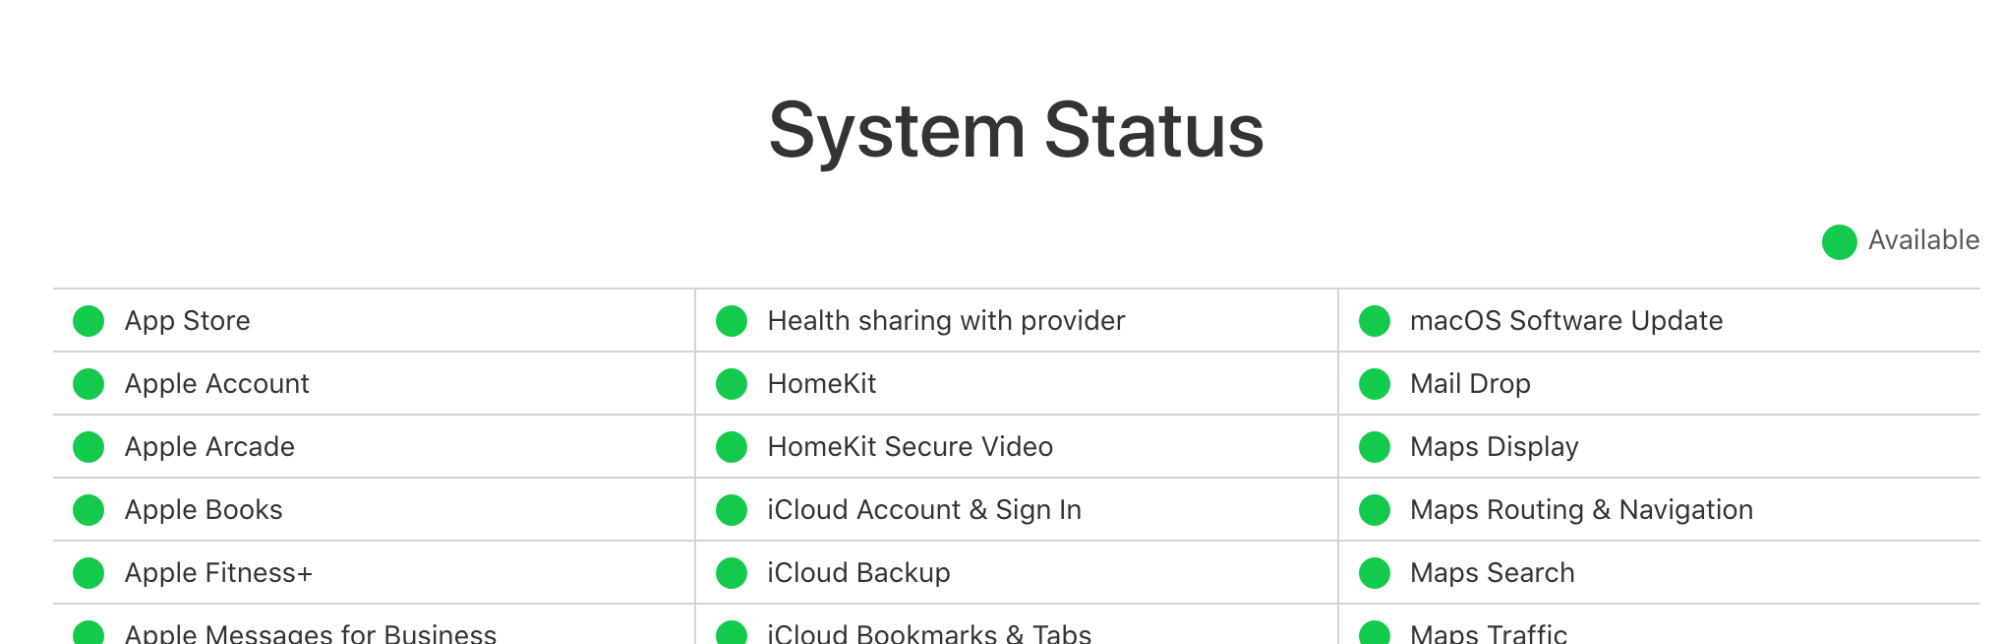Select Maps Routing & Navigation entry

tap(1581, 510)
